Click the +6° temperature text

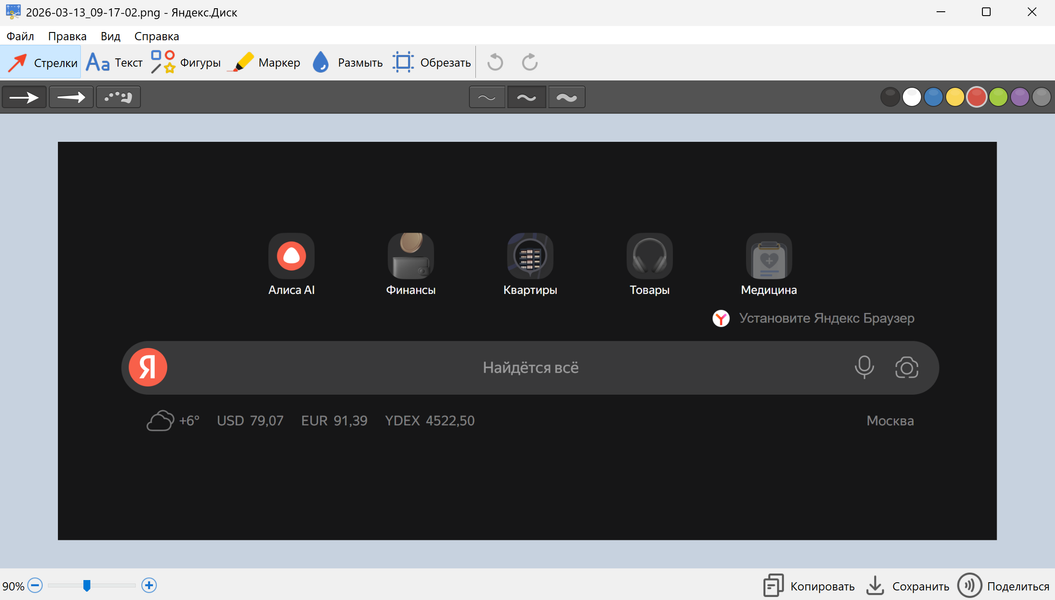point(189,421)
